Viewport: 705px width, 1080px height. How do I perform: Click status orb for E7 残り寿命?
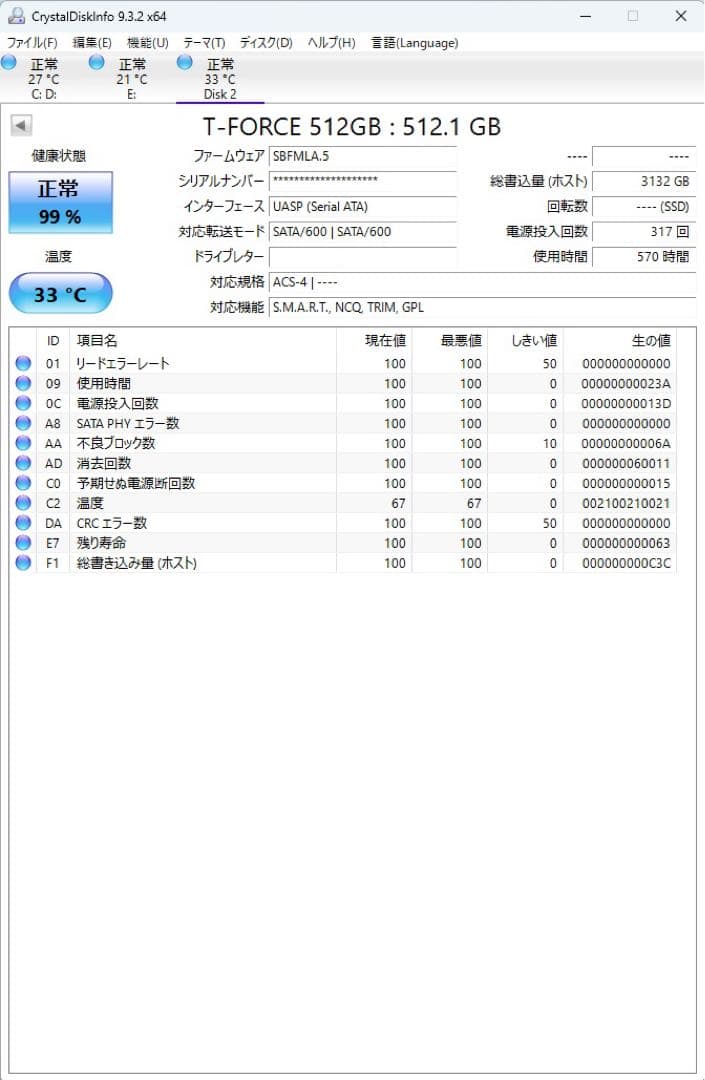23,543
